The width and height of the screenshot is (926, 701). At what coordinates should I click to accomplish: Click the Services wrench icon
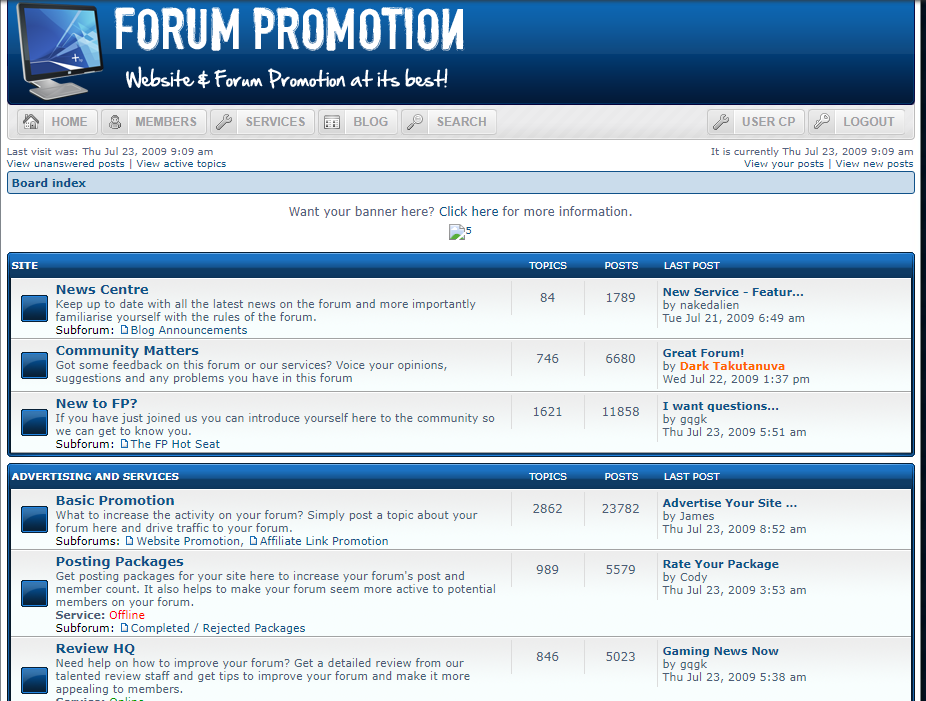(224, 122)
